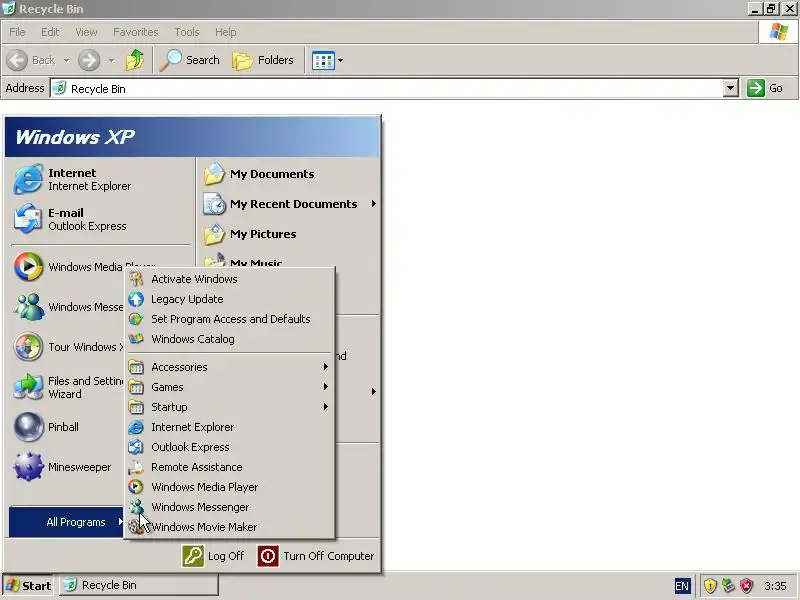Open the Favorites menu
800x600 pixels.
(136, 32)
